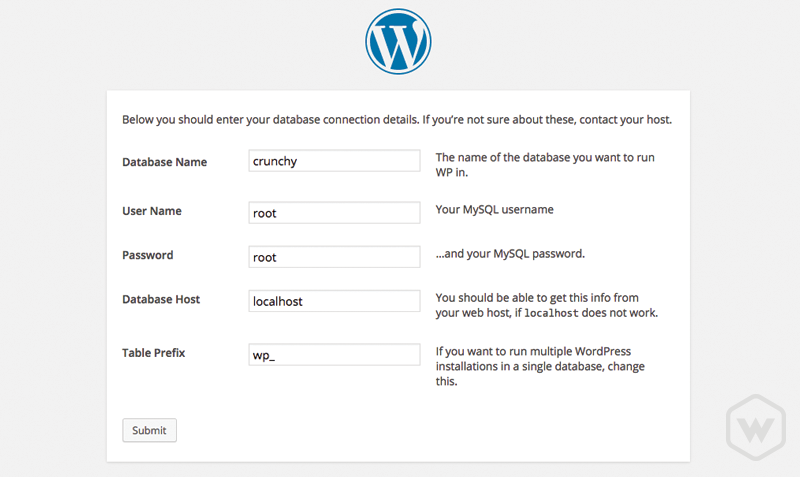This screenshot has height=477, width=800.
Task: Click into the Password input field
Action: pos(334,257)
